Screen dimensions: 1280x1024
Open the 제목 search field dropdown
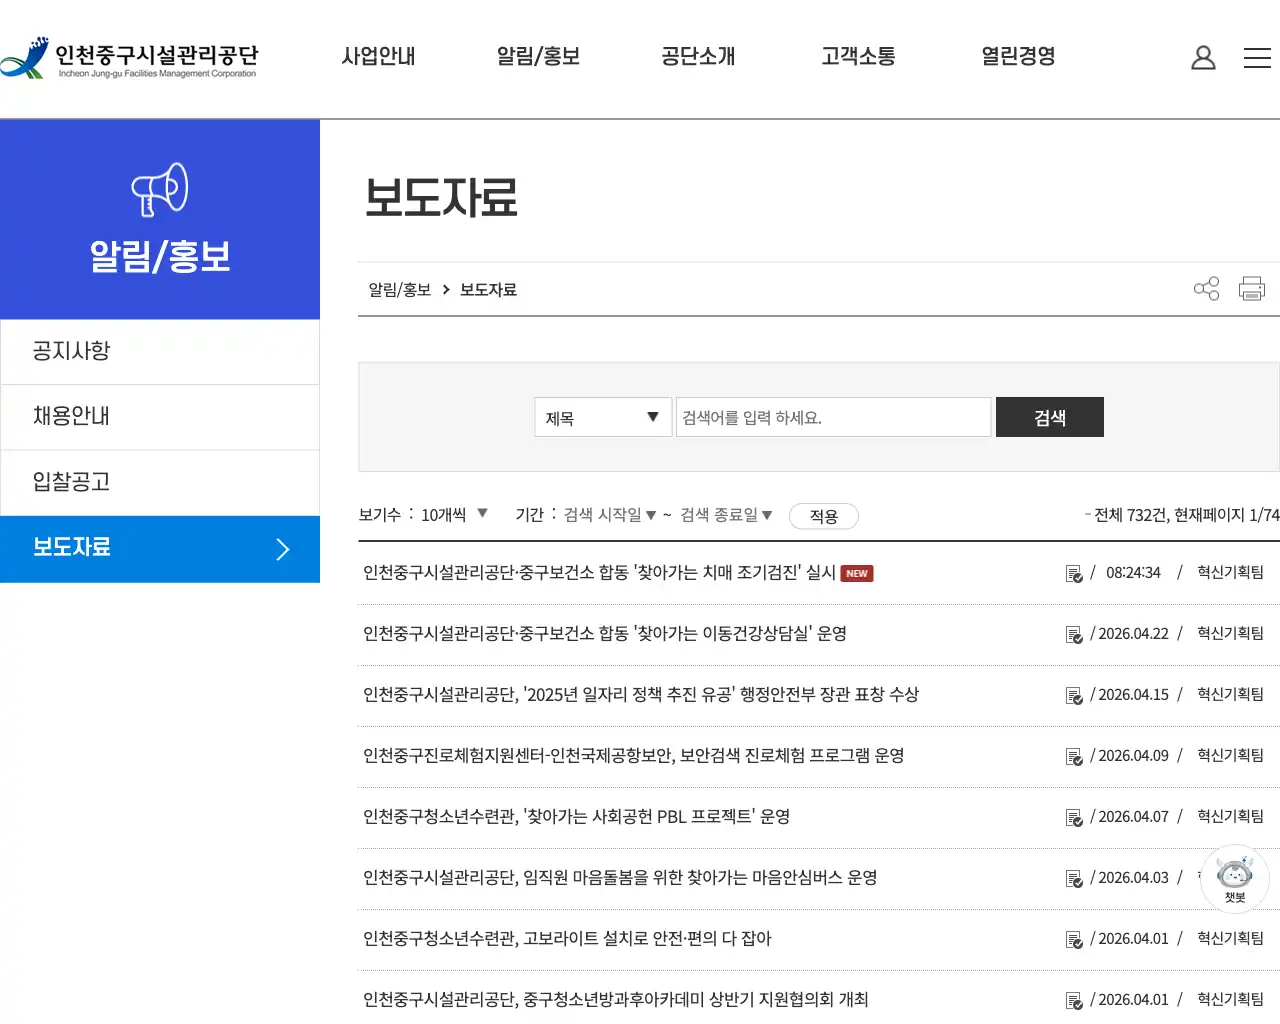601,417
